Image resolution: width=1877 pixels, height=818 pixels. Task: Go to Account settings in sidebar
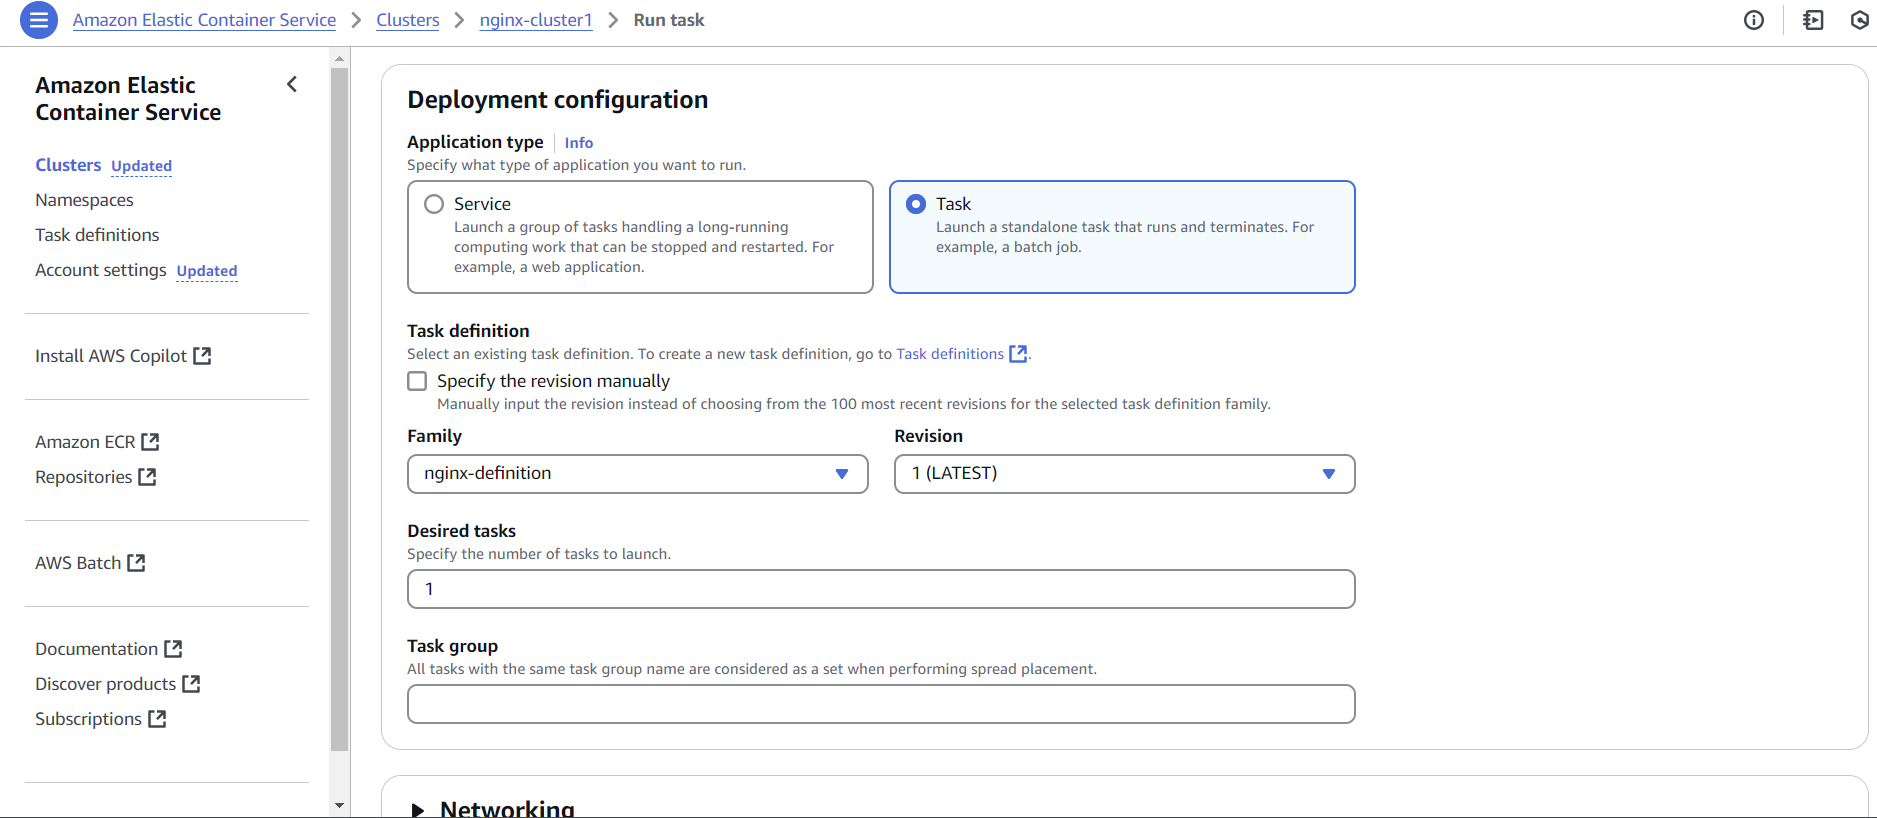101,270
